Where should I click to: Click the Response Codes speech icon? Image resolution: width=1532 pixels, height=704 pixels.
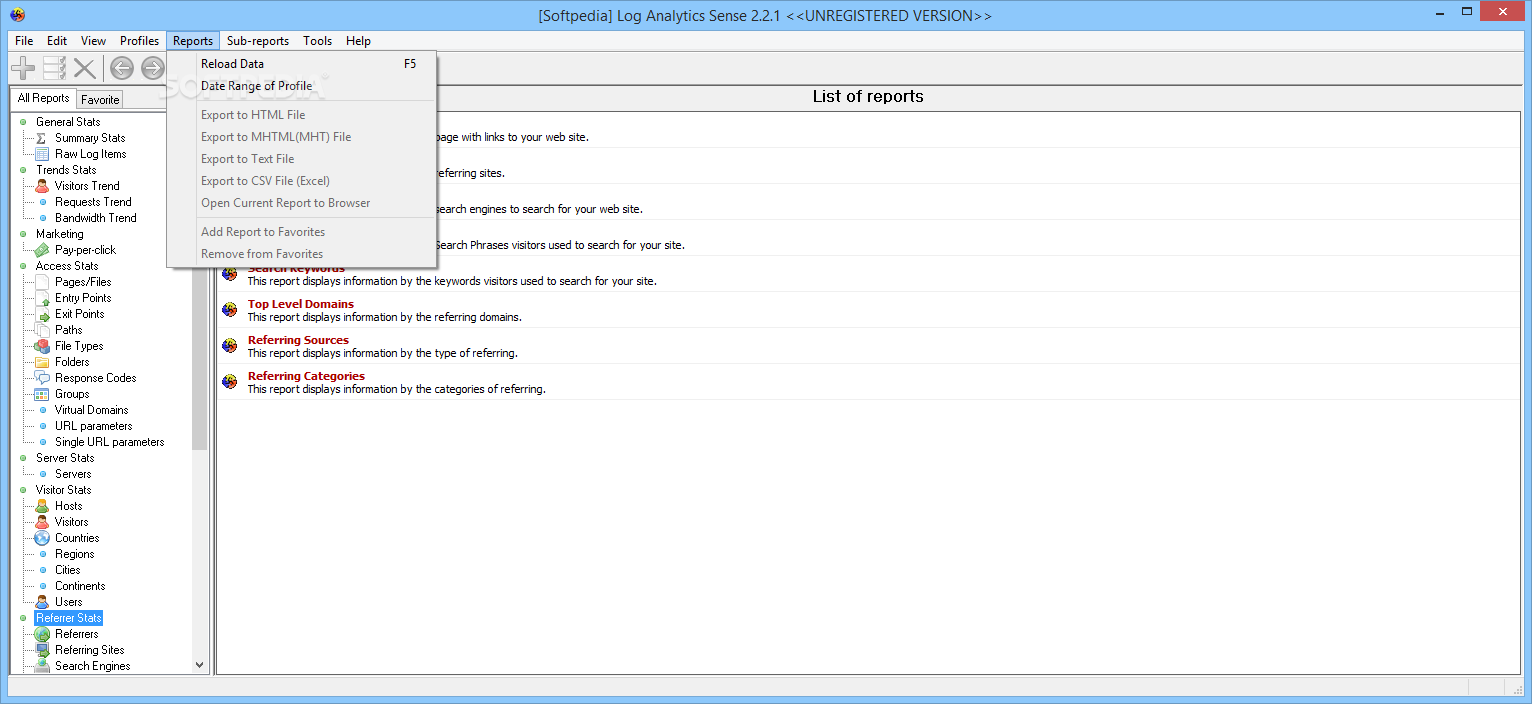pos(42,378)
